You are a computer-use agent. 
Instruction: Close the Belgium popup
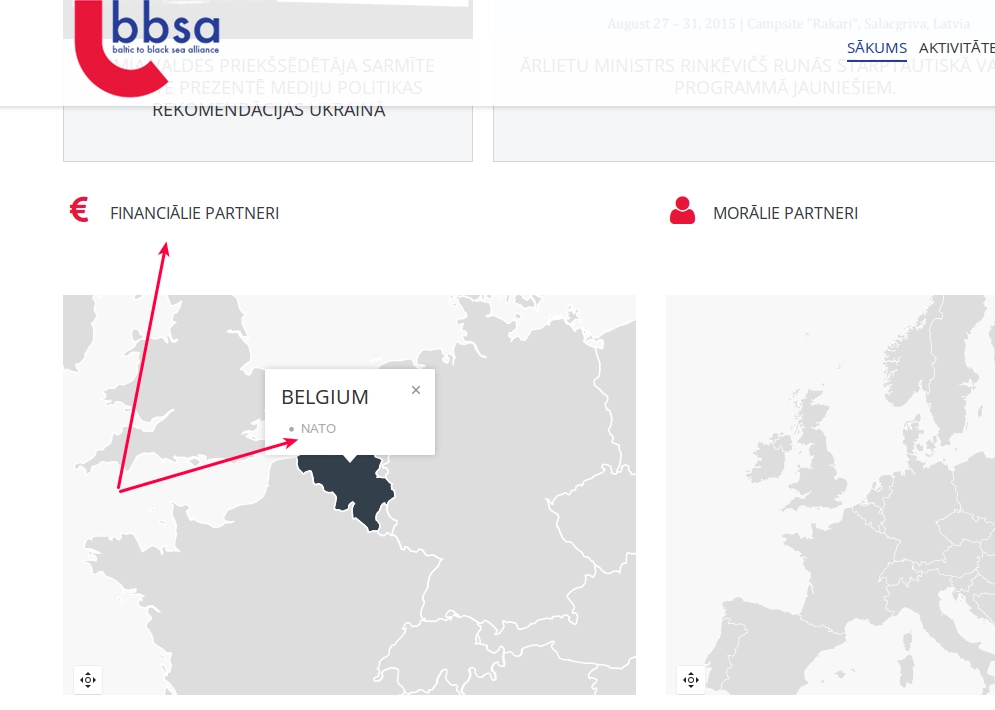[416, 390]
